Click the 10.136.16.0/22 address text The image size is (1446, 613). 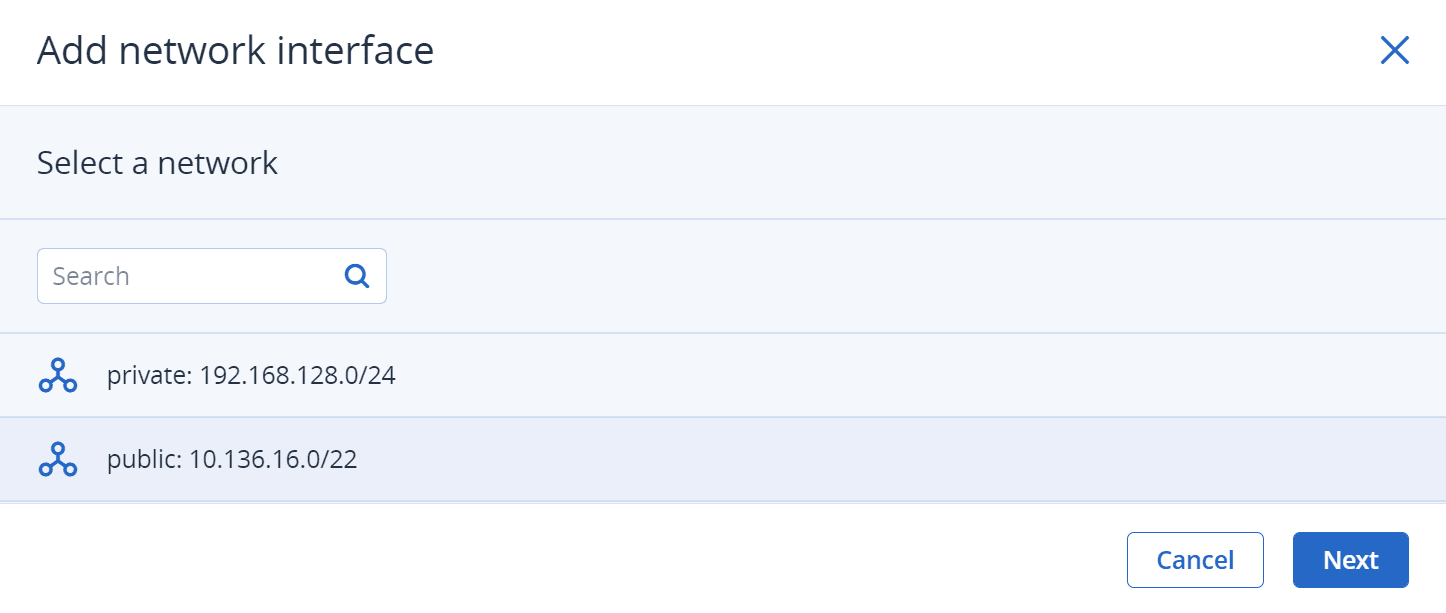273,460
